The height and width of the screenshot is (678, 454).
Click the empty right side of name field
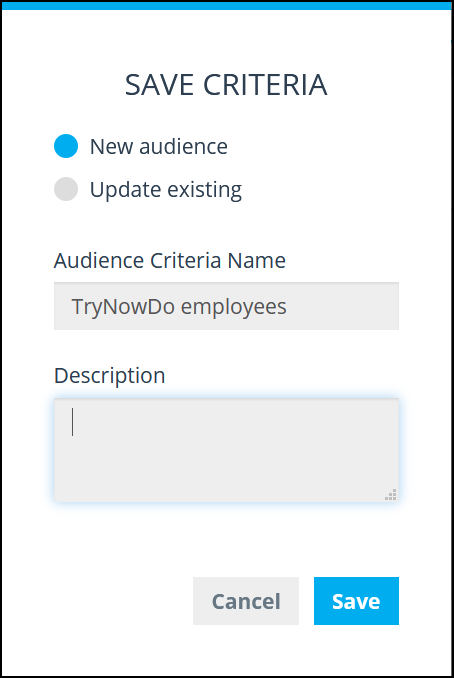pos(344,306)
